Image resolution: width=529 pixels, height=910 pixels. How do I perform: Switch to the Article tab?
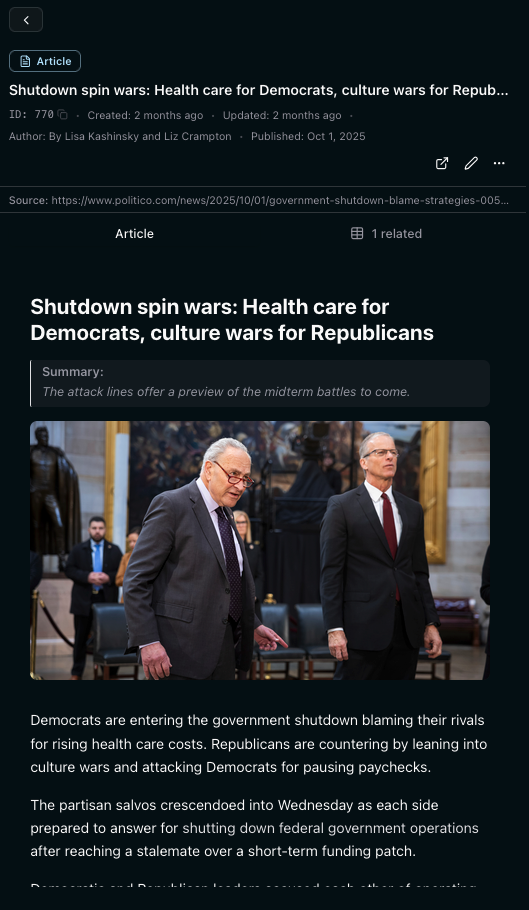click(134, 234)
